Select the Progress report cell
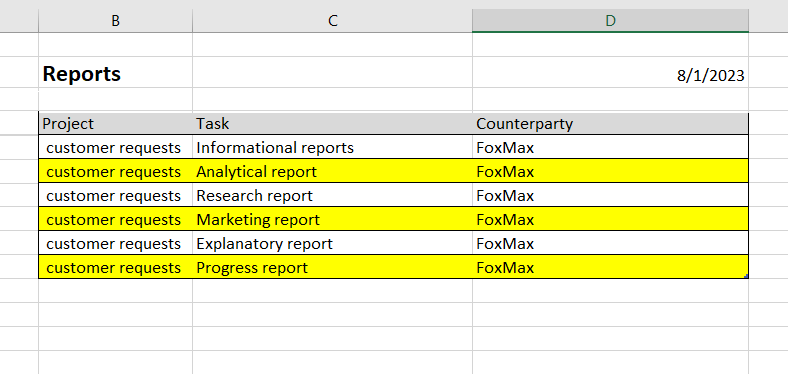 click(x=332, y=267)
